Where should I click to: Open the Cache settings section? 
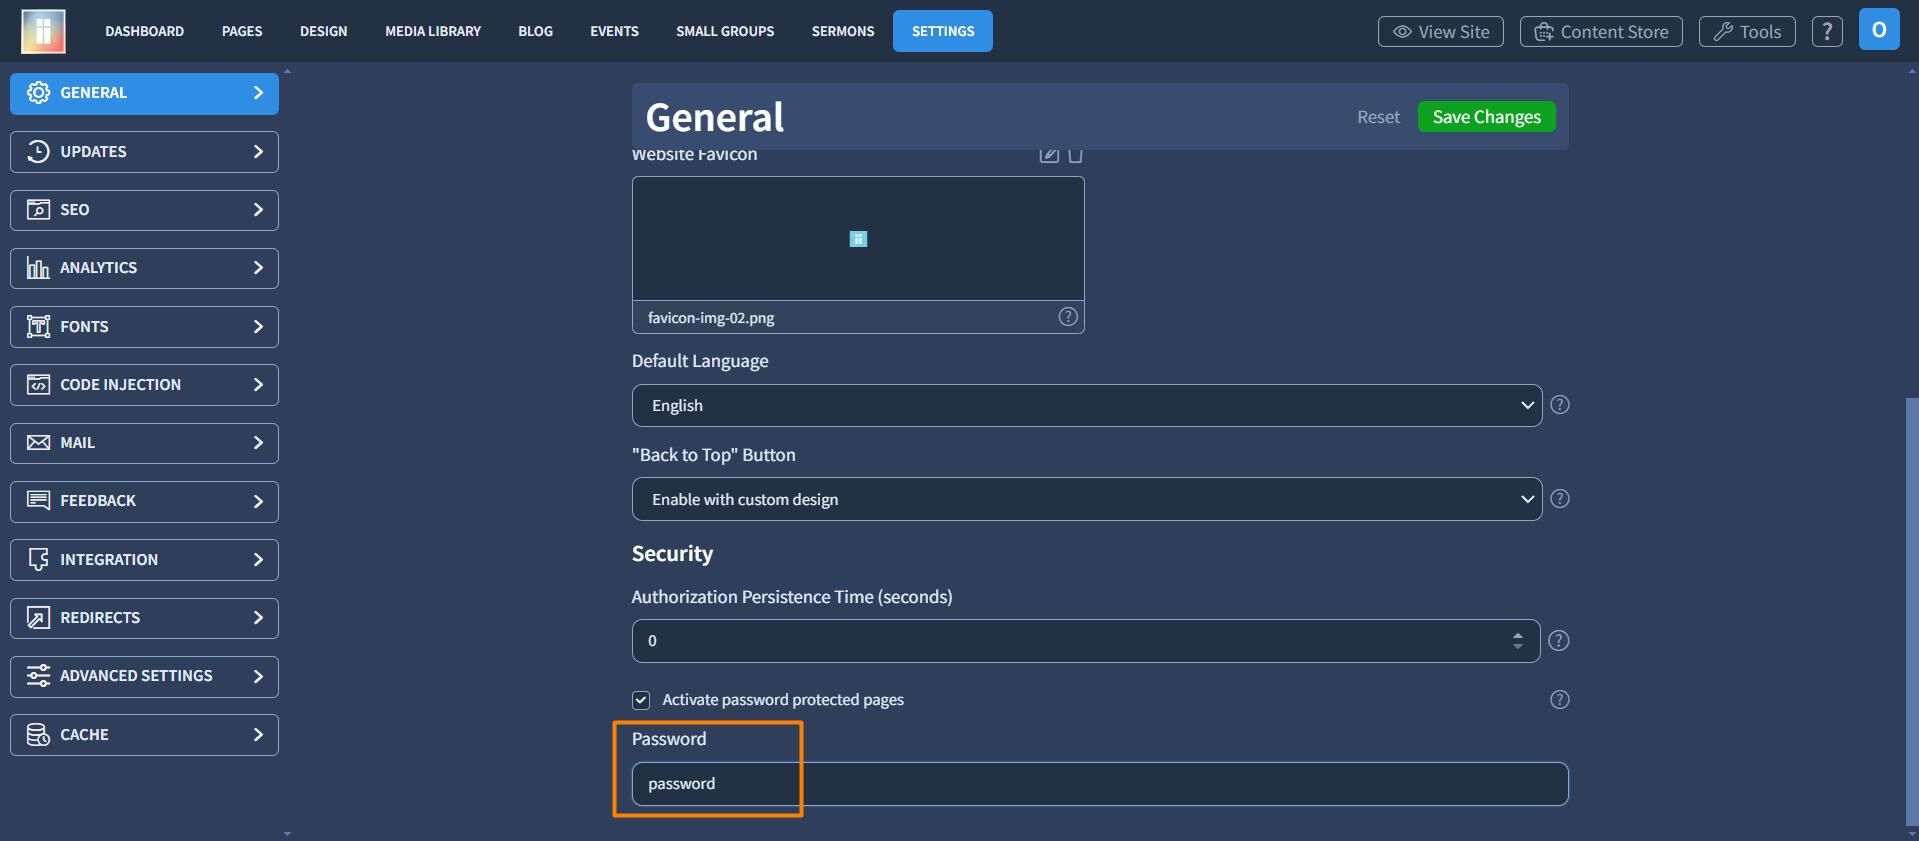coord(144,735)
